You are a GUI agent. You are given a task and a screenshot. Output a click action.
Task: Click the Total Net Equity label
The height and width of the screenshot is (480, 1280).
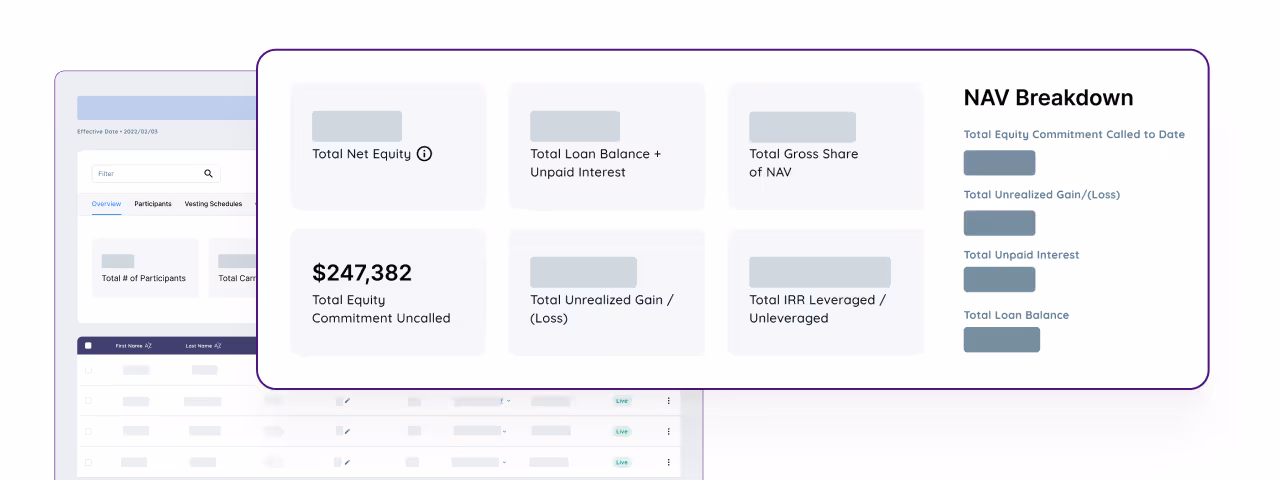point(361,154)
